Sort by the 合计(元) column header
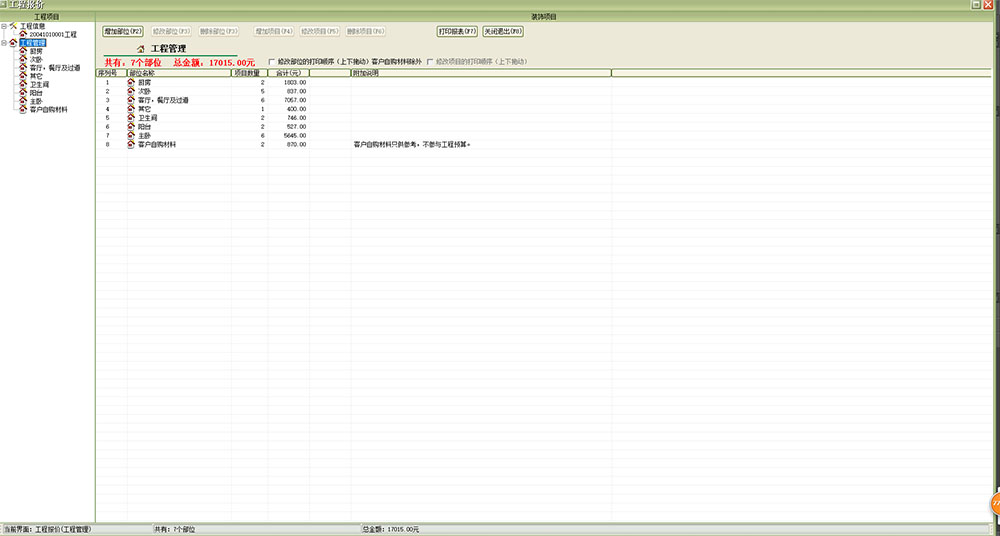 tap(288, 73)
